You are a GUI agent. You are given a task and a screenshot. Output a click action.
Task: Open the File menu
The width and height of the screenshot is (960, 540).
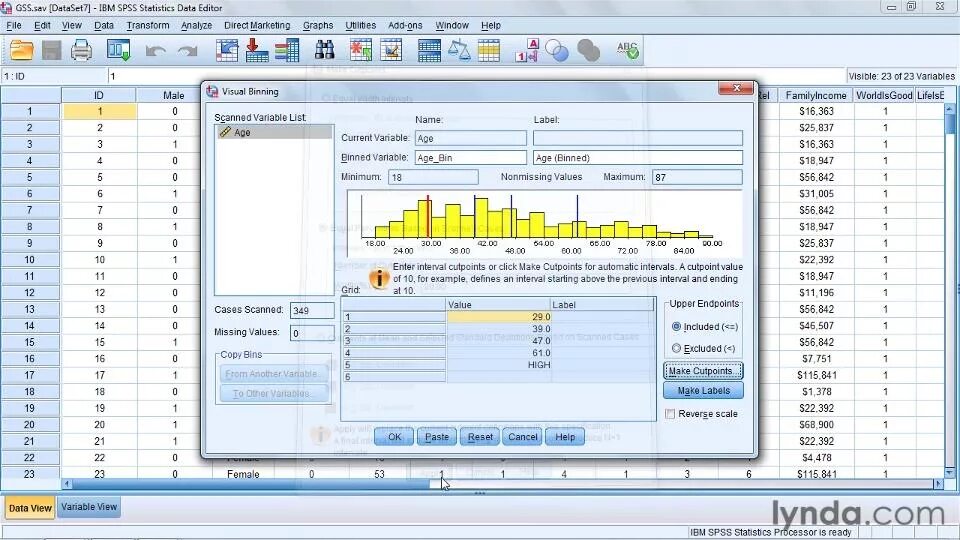(13, 25)
